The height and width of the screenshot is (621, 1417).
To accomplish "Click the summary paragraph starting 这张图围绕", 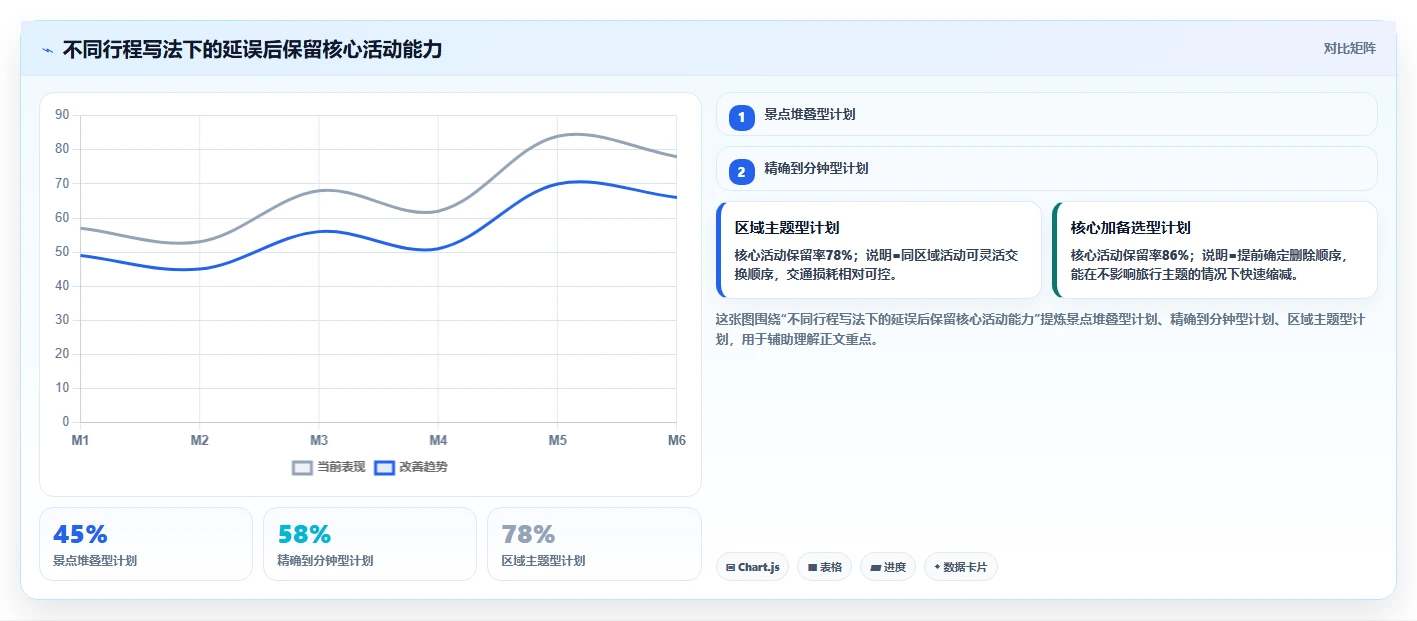I will pyautogui.click(x=1040, y=329).
